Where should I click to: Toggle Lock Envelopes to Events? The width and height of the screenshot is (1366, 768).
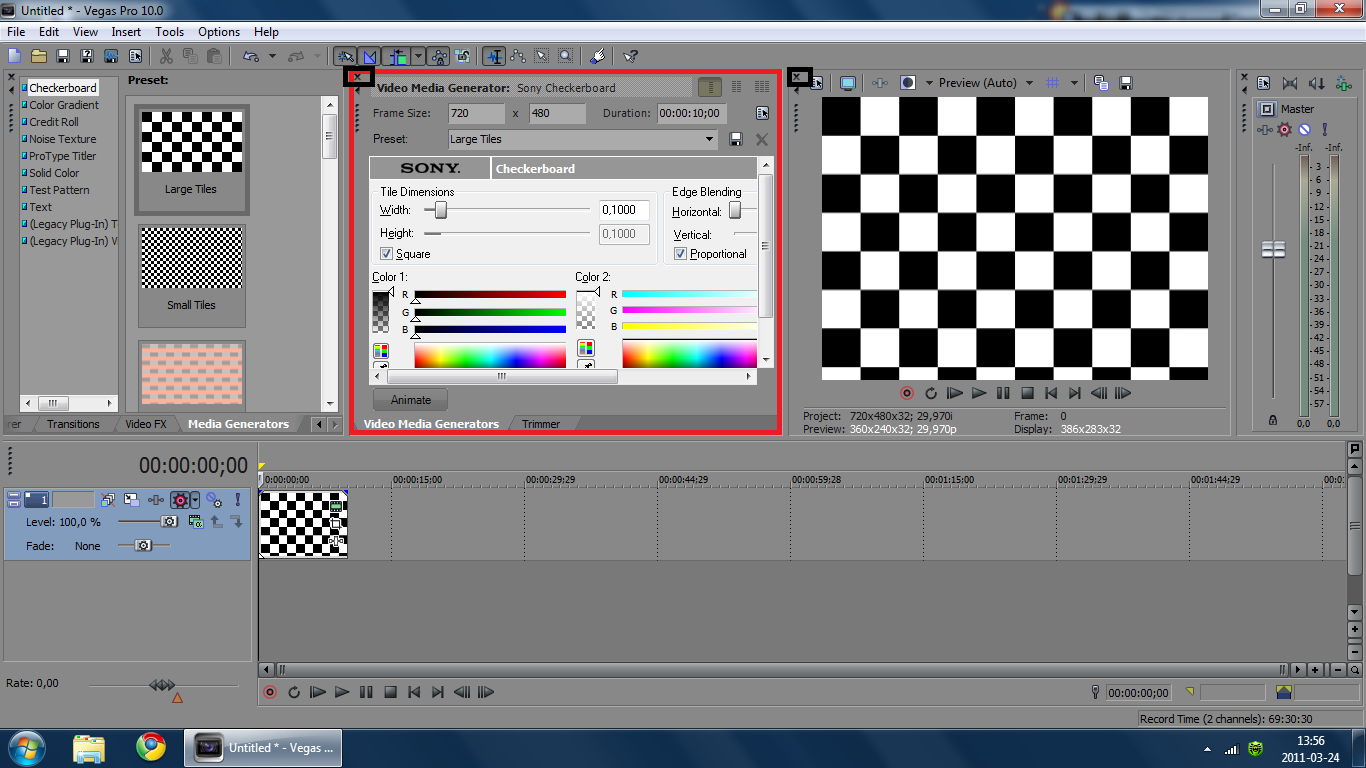[440, 56]
